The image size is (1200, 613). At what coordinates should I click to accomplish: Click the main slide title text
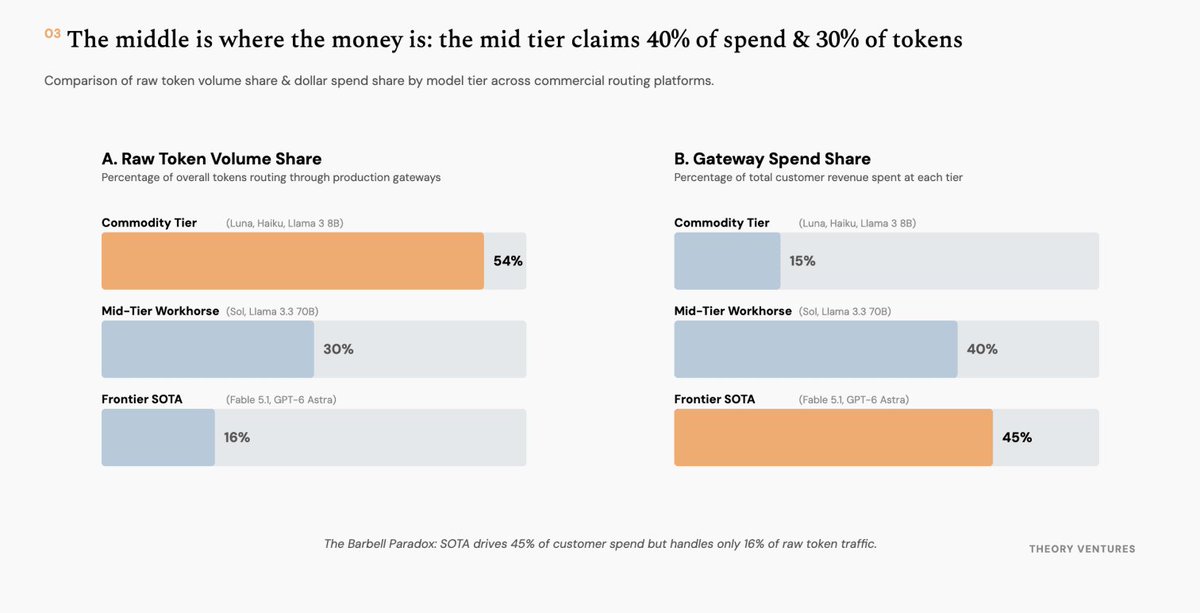click(x=515, y=39)
